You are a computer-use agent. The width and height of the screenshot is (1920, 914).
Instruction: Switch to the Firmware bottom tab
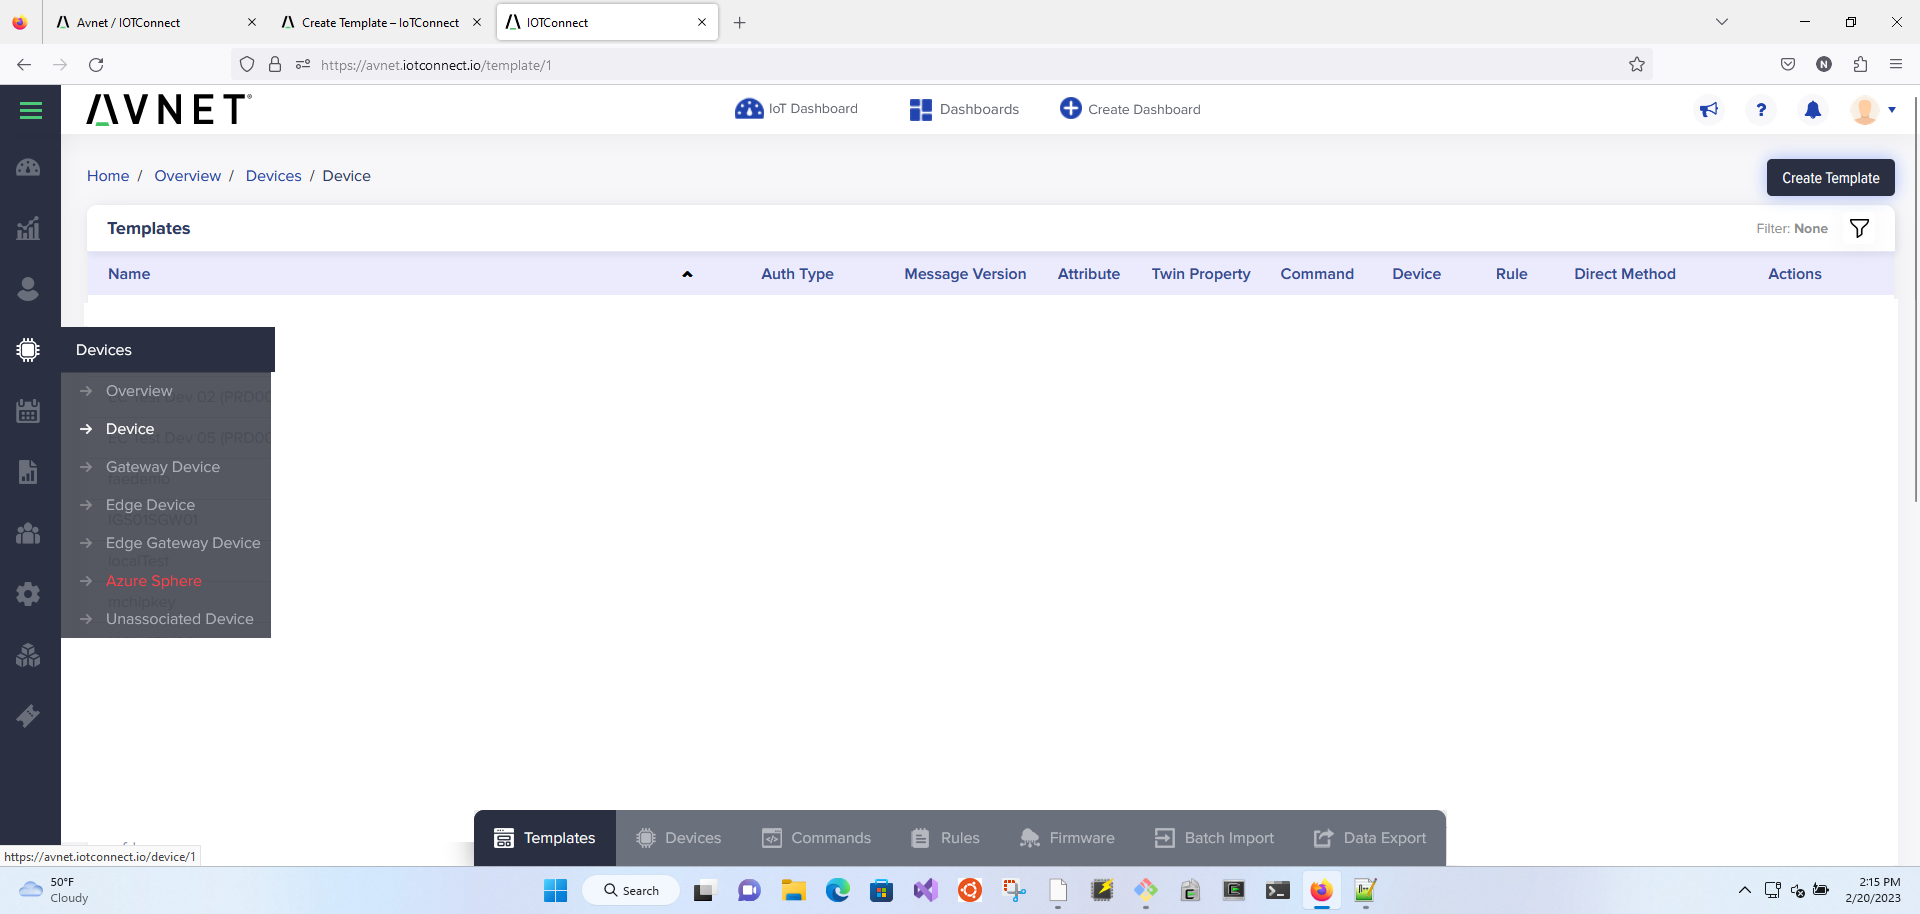coord(1067,838)
